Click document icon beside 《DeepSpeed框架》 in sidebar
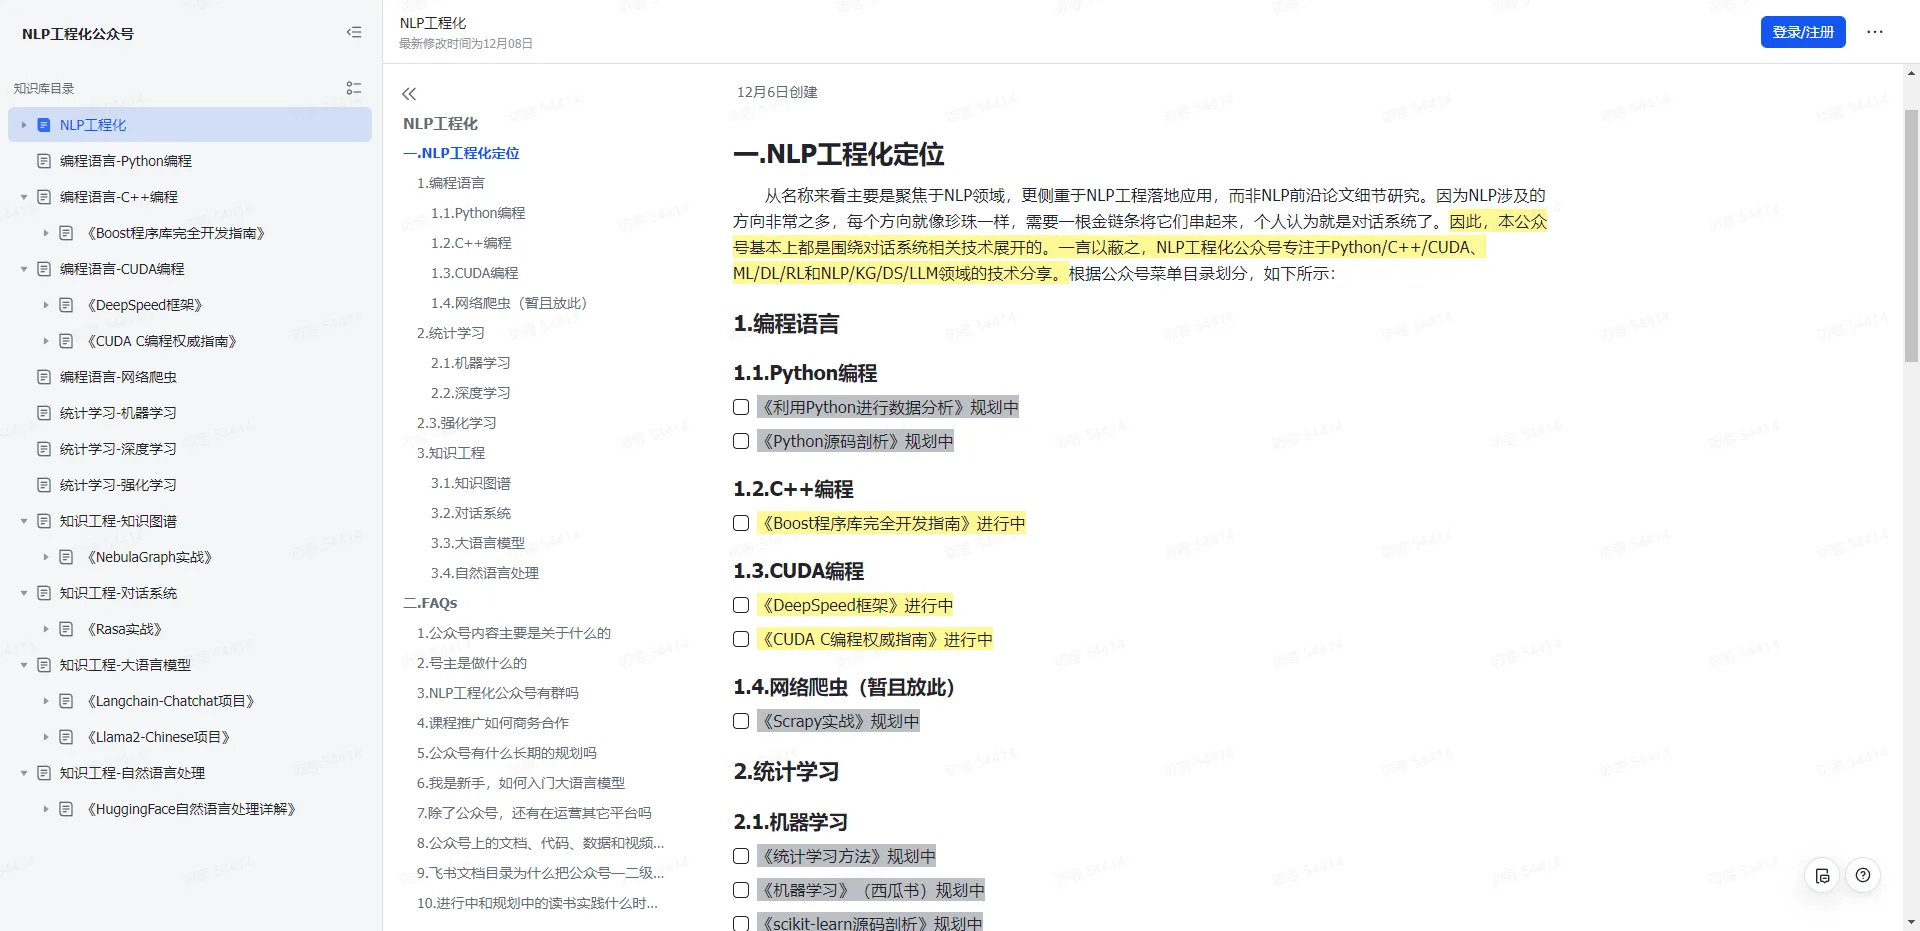Image resolution: width=1920 pixels, height=931 pixels. (x=66, y=305)
